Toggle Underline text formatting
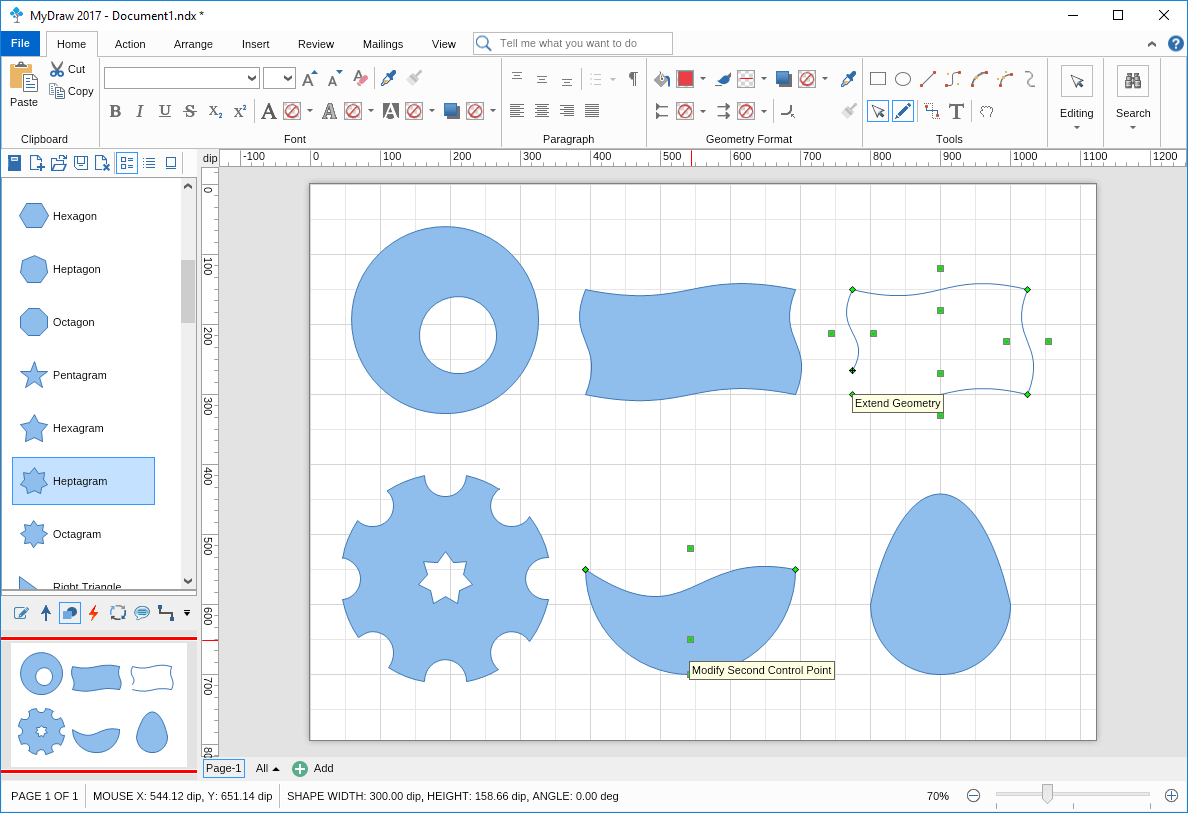Image resolution: width=1188 pixels, height=813 pixels. pyautogui.click(x=163, y=111)
